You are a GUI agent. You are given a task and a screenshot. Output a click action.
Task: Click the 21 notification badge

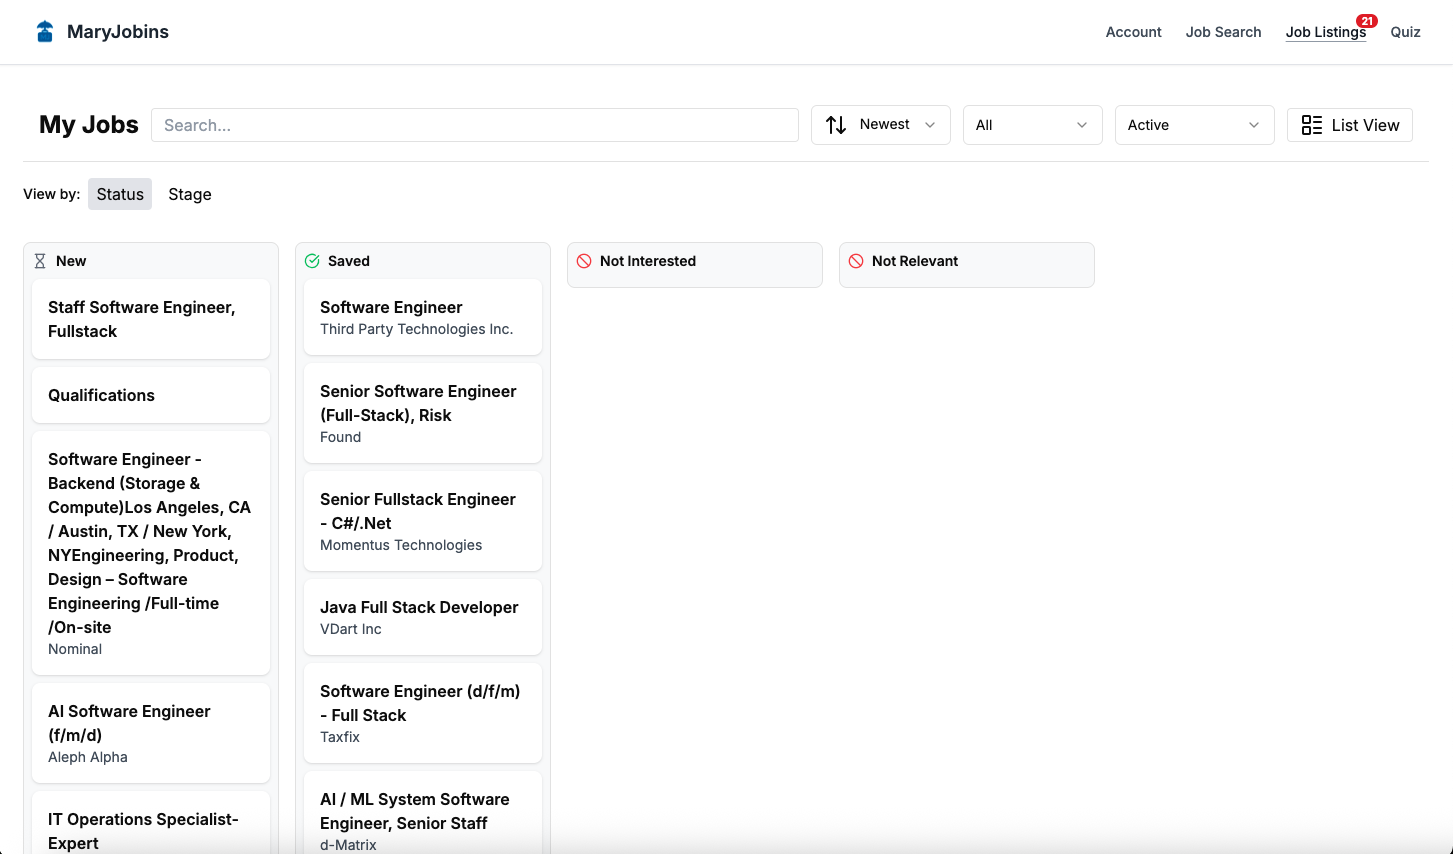[x=1367, y=21]
